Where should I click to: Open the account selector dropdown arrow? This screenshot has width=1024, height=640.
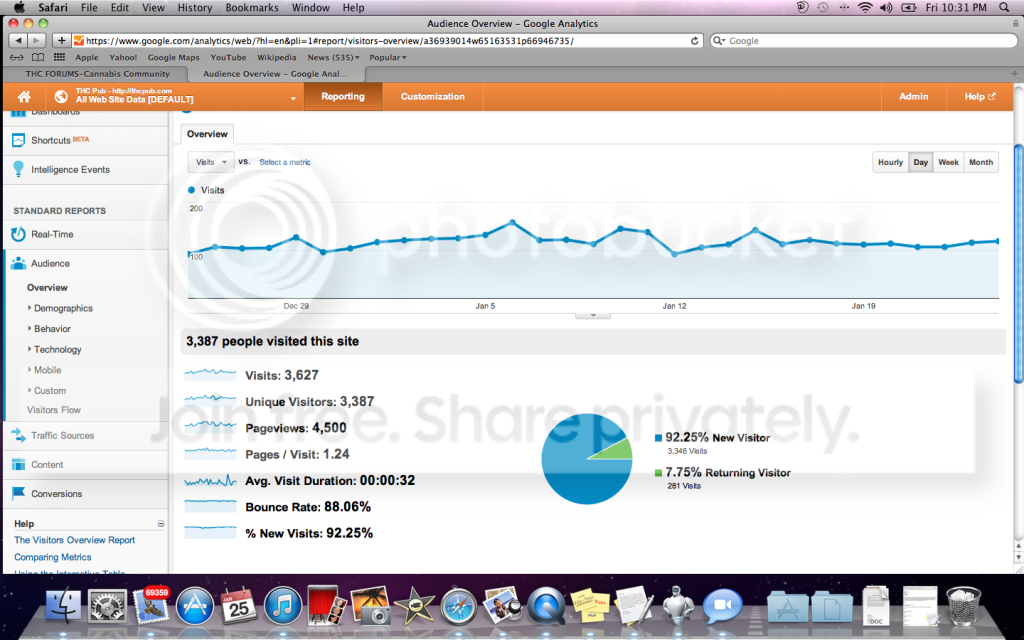(293, 99)
